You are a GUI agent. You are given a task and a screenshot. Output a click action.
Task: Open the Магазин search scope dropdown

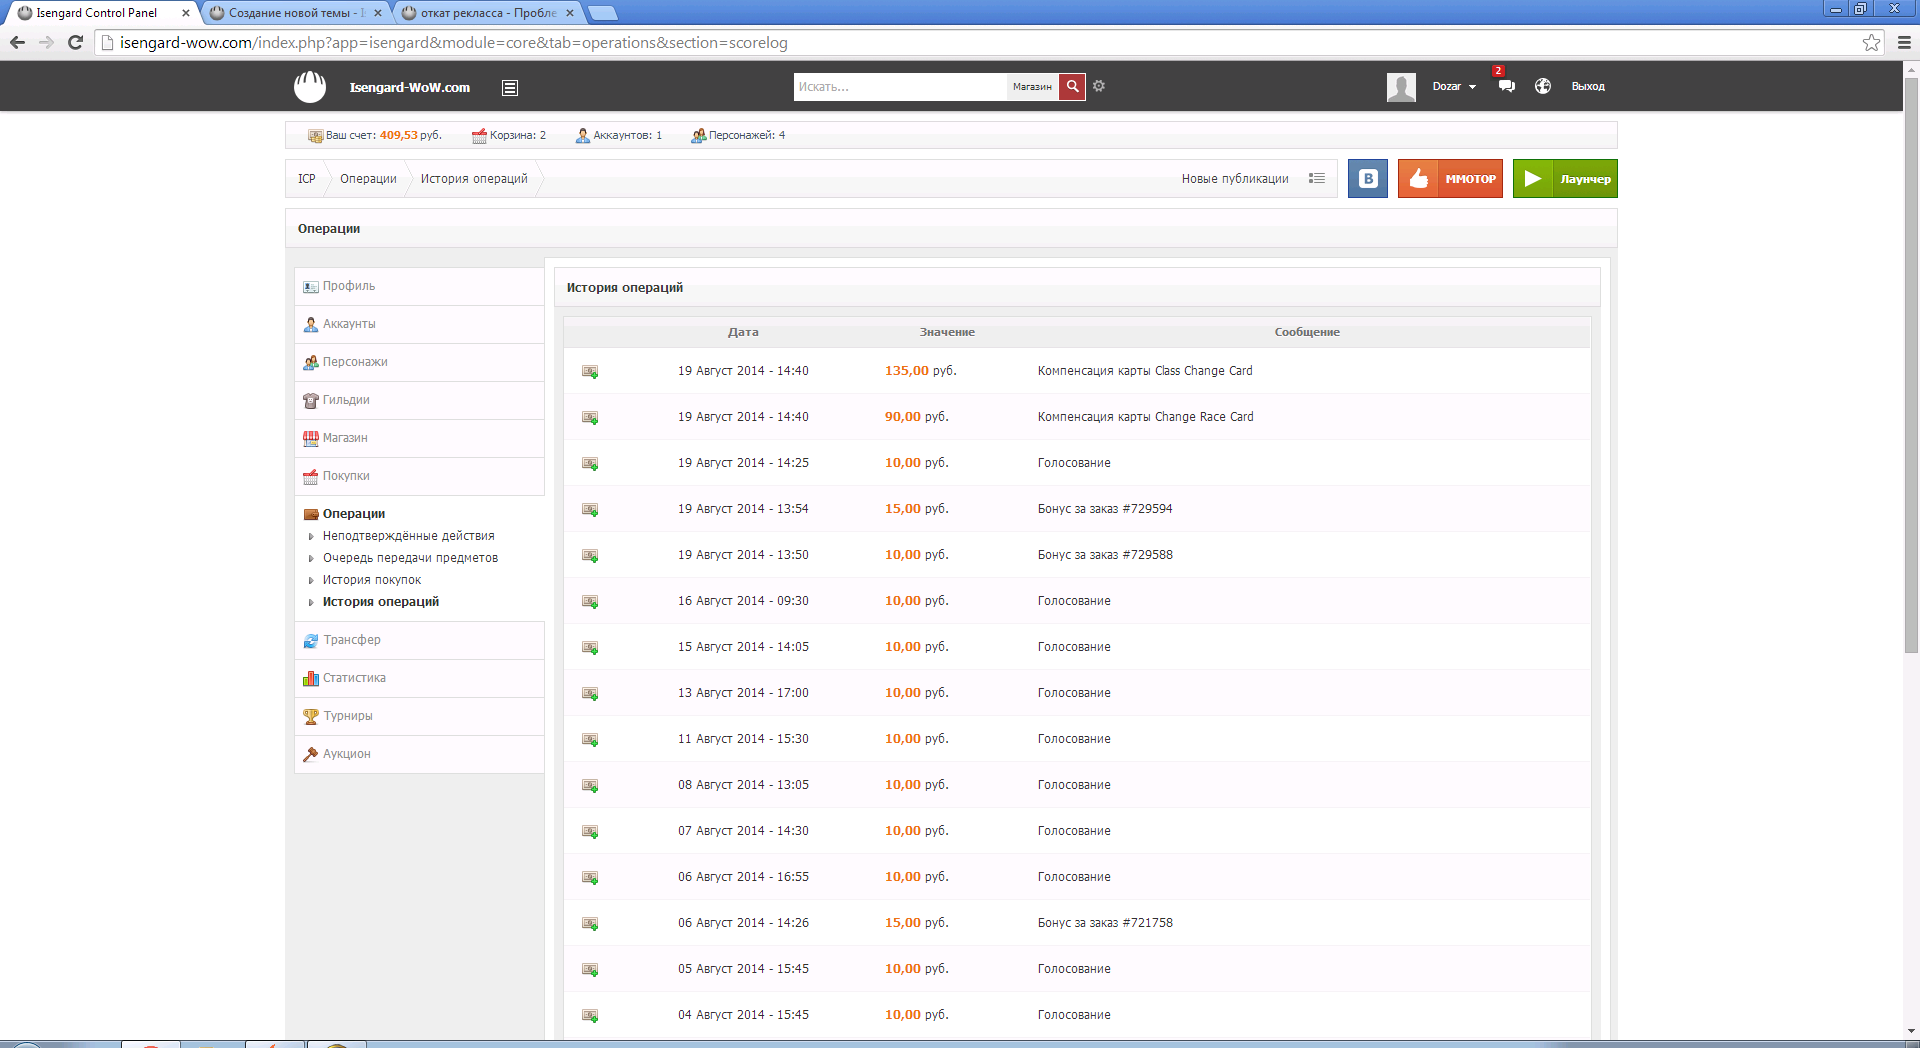[1032, 87]
